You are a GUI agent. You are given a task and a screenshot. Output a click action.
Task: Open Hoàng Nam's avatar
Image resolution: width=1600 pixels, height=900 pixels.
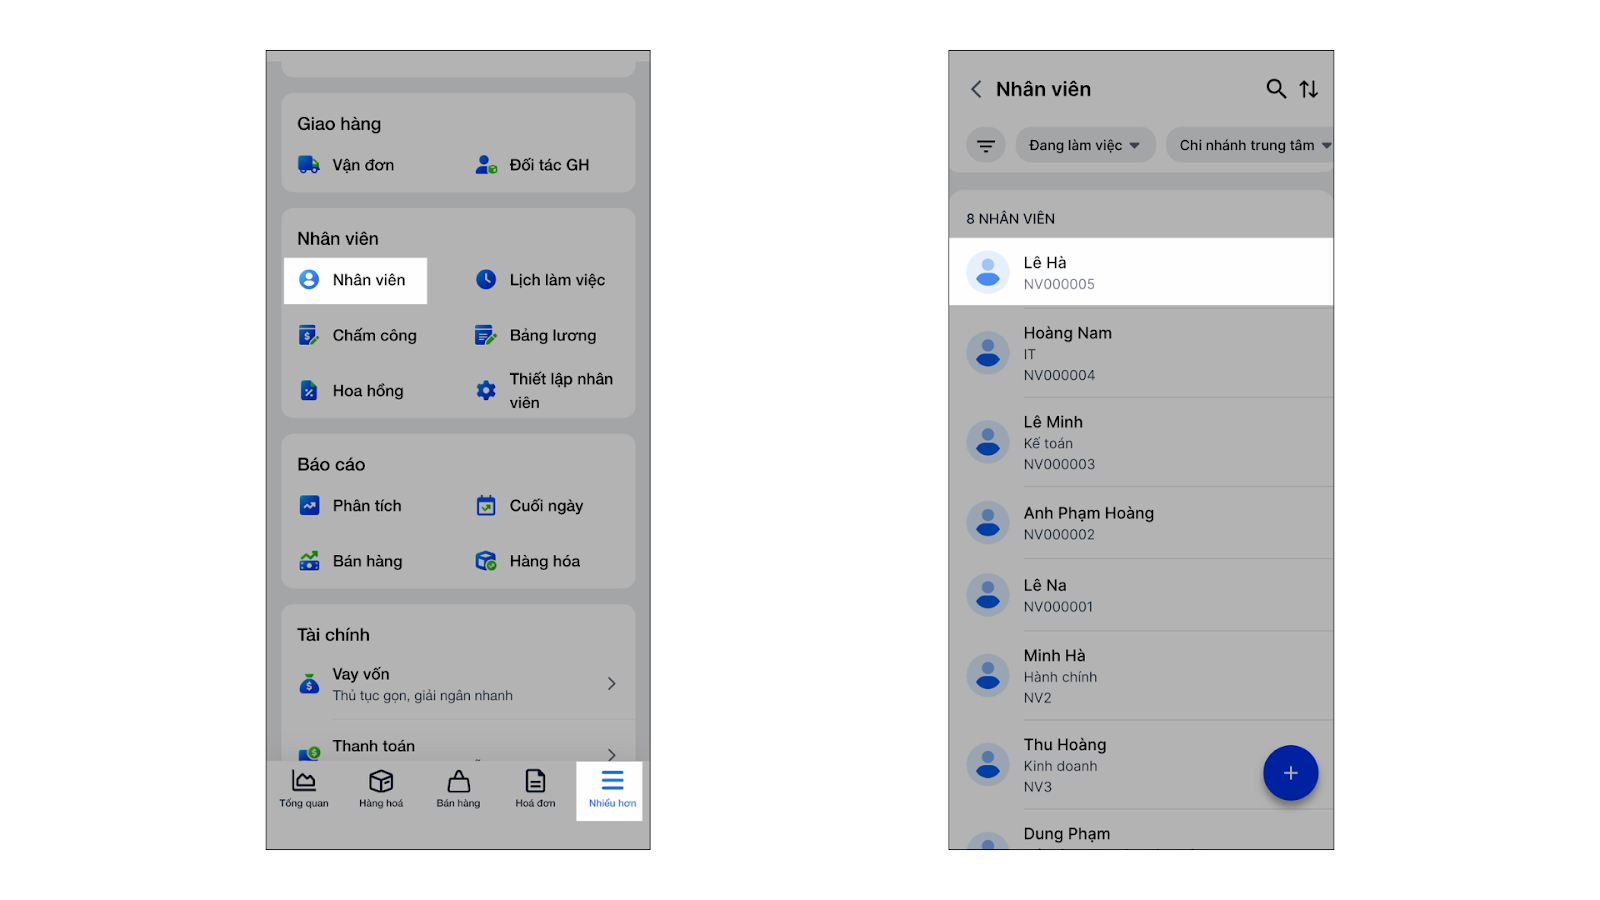(x=988, y=353)
